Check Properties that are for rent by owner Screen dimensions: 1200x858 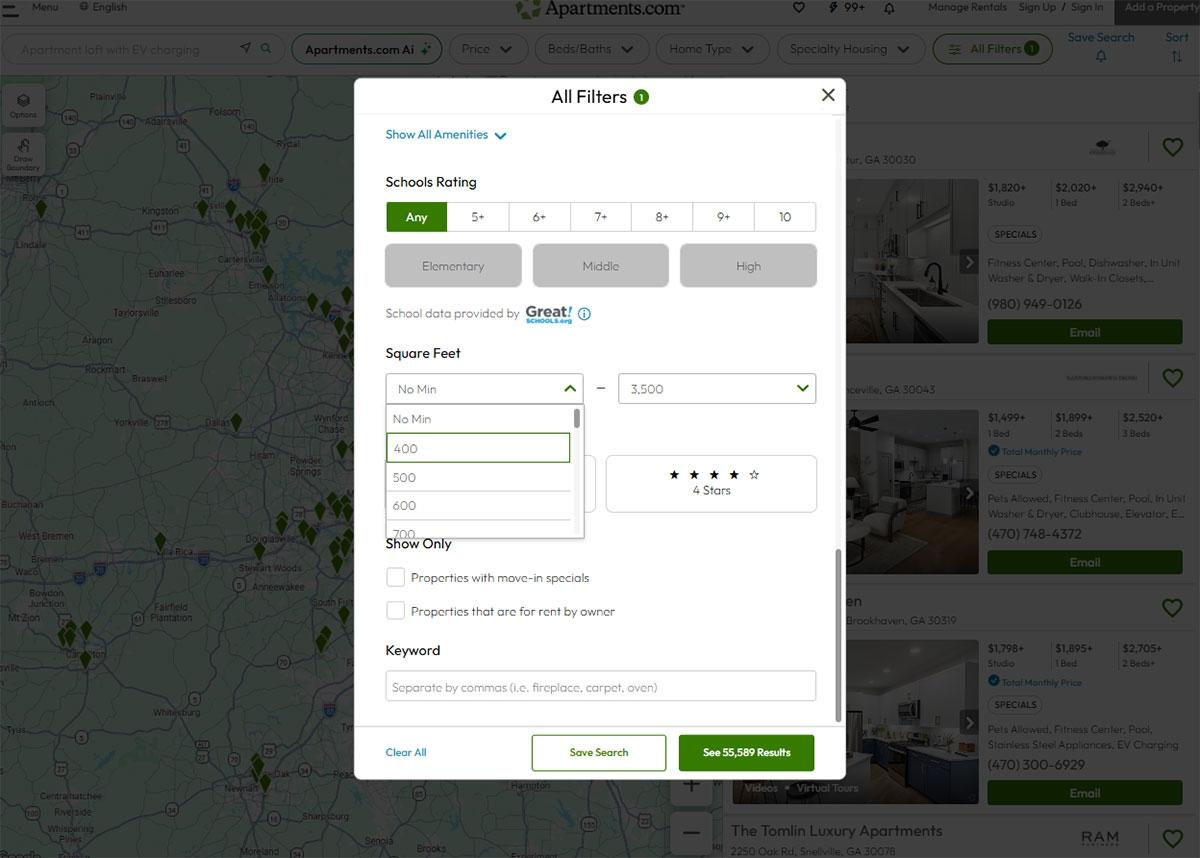[396, 610]
